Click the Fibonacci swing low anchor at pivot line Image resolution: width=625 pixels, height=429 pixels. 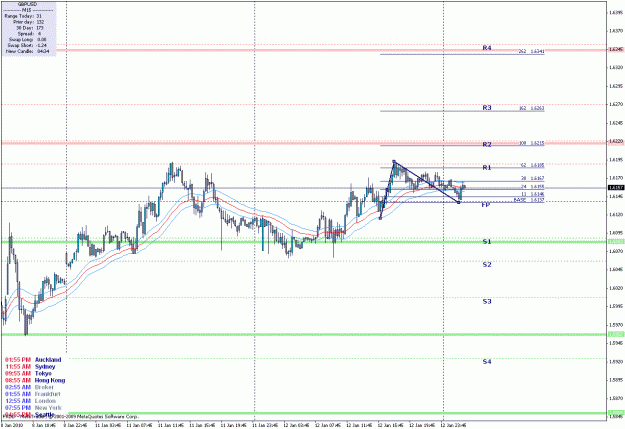pos(459,203)
